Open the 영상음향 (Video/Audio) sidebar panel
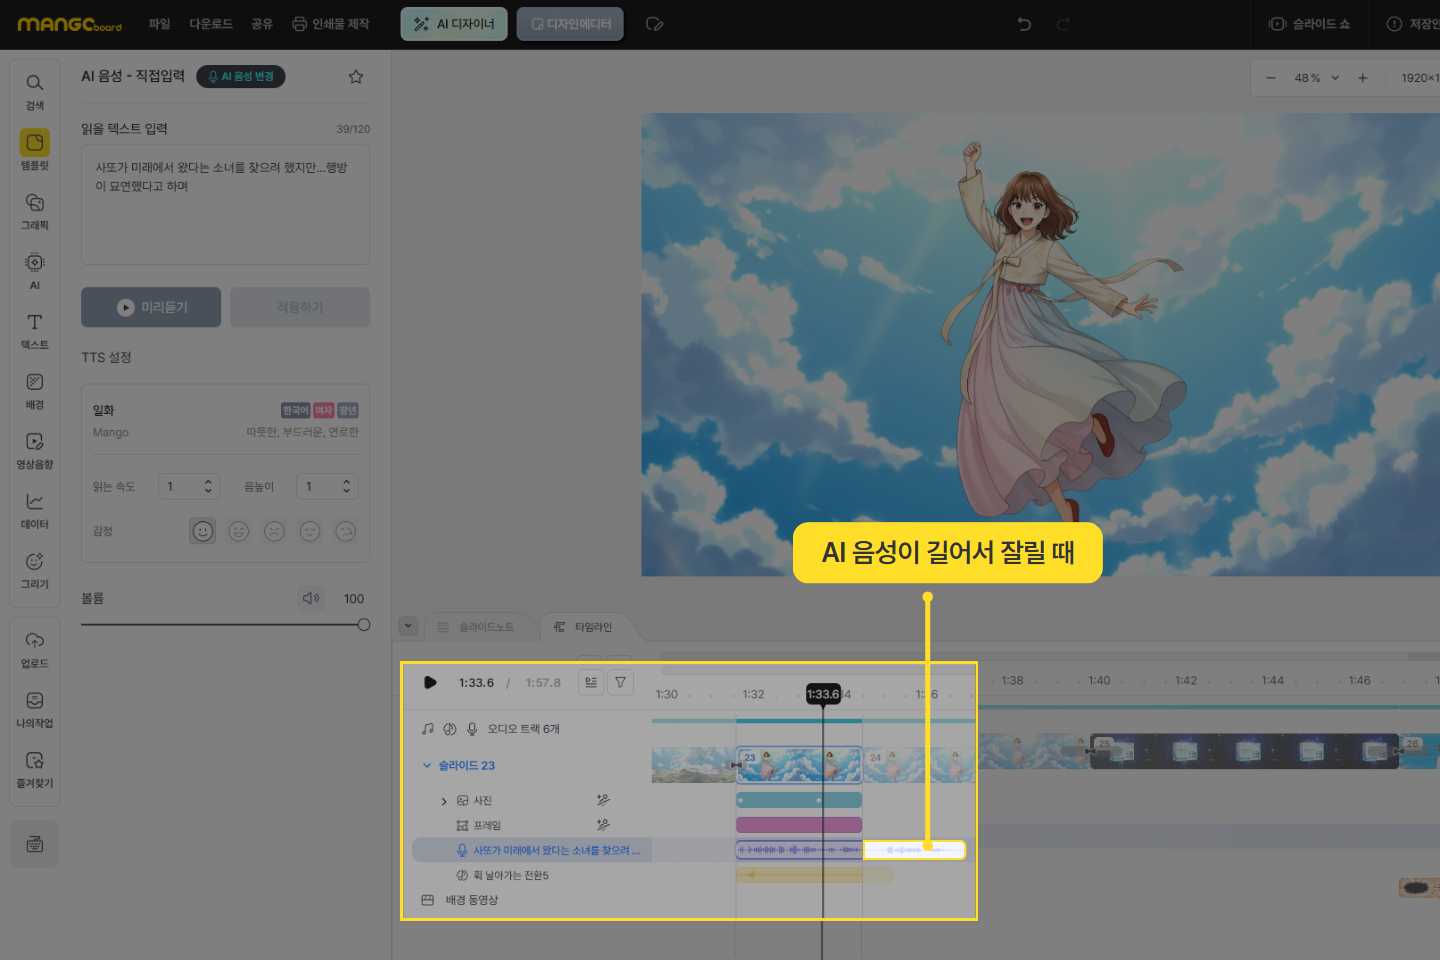 click(35, 449)
